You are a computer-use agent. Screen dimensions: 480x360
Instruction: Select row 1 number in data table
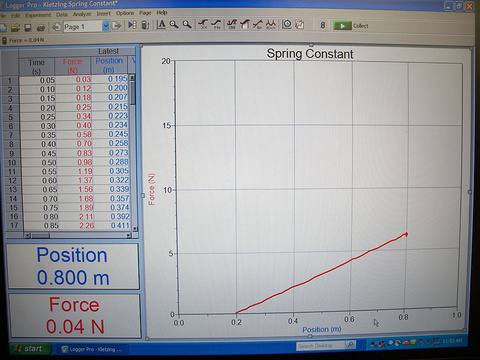[10, 81]
